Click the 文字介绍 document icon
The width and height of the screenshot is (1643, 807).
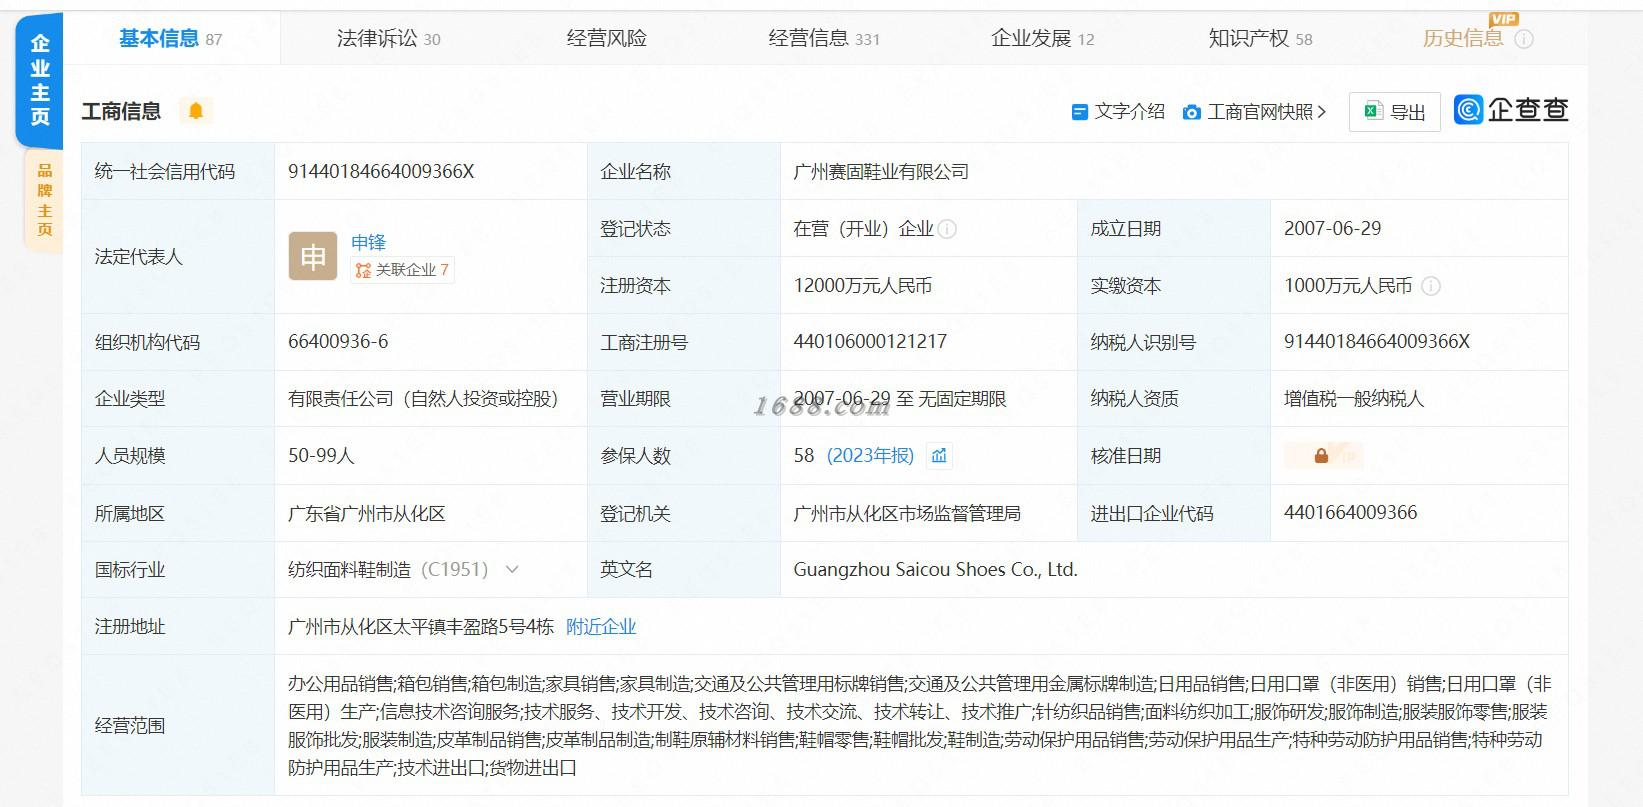[x=1079, y=112]
